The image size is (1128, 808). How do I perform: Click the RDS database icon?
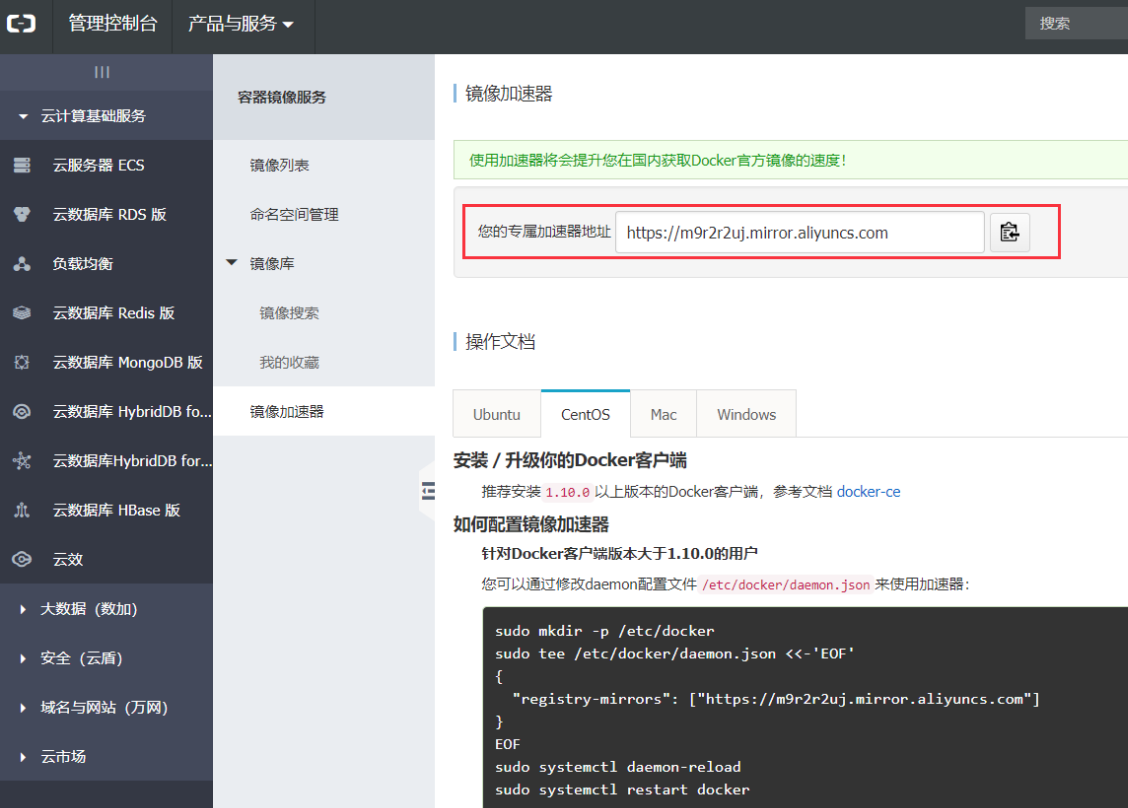22,214
